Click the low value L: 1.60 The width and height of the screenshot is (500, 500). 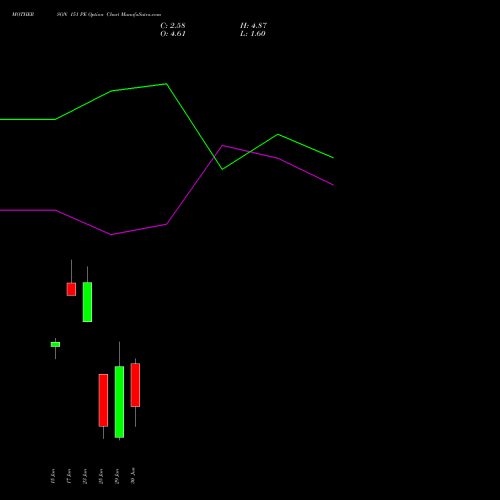click(253, 34)
